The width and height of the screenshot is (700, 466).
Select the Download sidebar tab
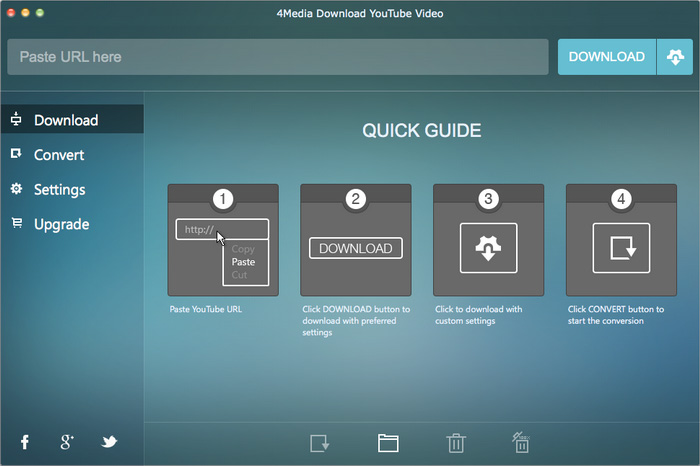[66, 120]
